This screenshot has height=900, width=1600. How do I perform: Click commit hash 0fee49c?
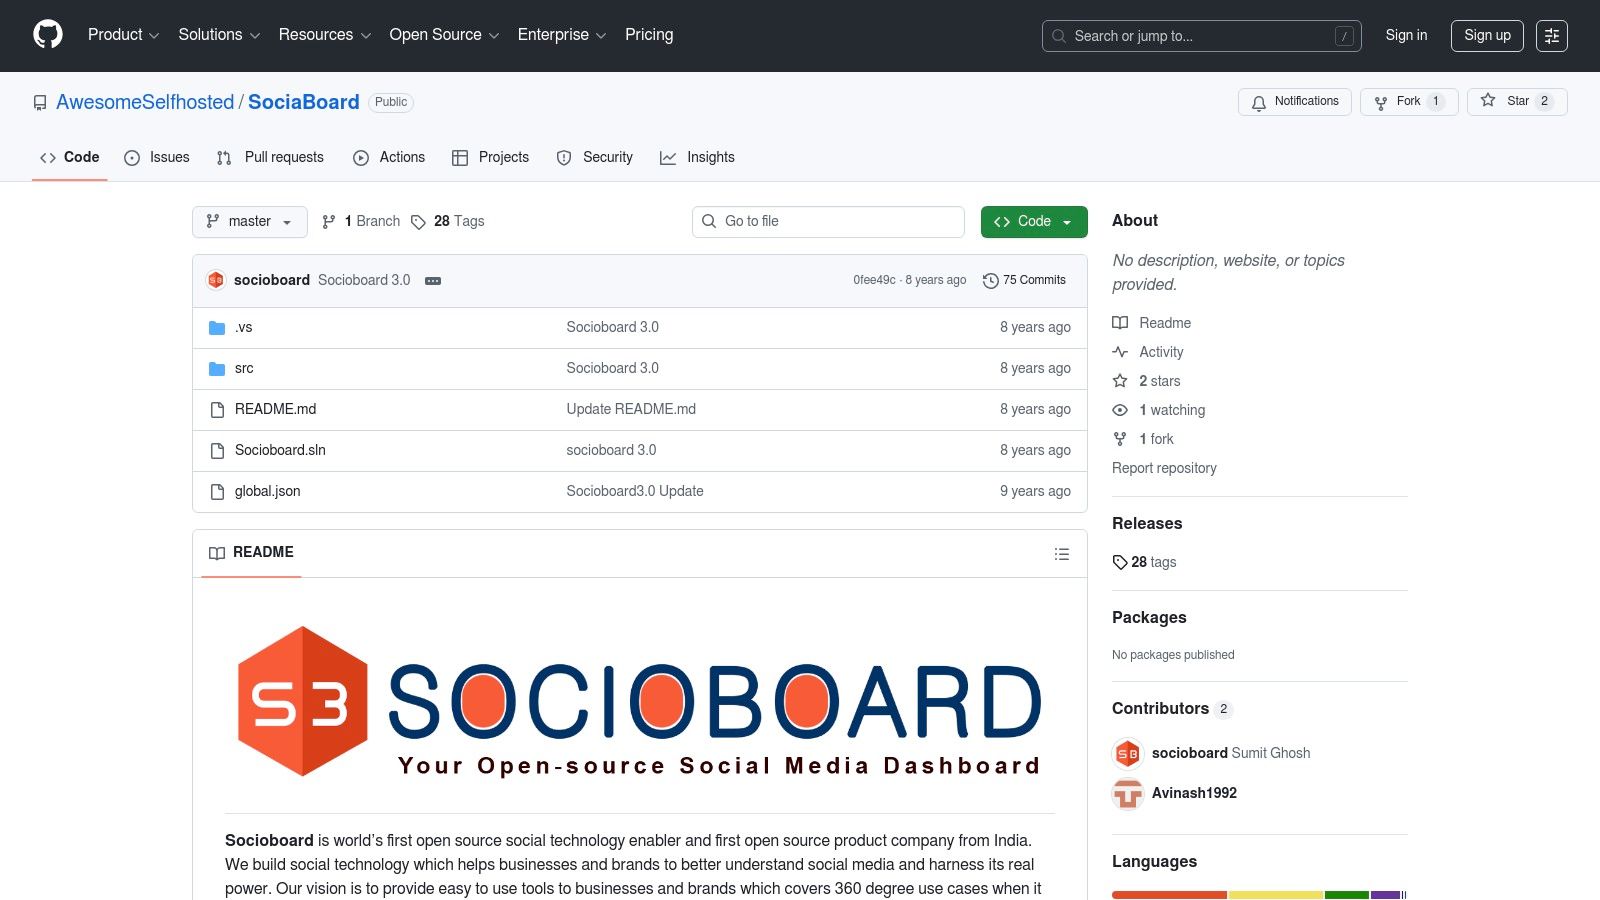(874, 281)
